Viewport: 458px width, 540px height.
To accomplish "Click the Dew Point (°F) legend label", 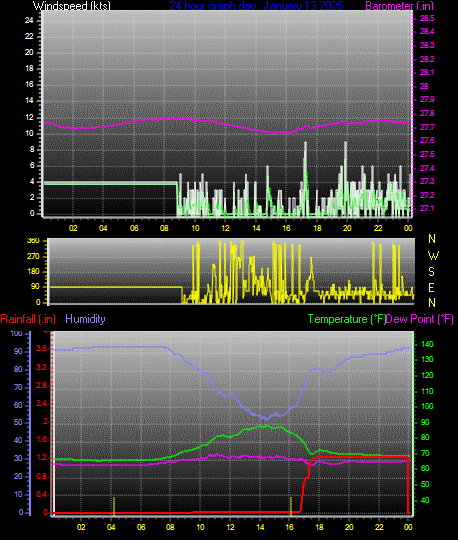I will click(419, 319).
